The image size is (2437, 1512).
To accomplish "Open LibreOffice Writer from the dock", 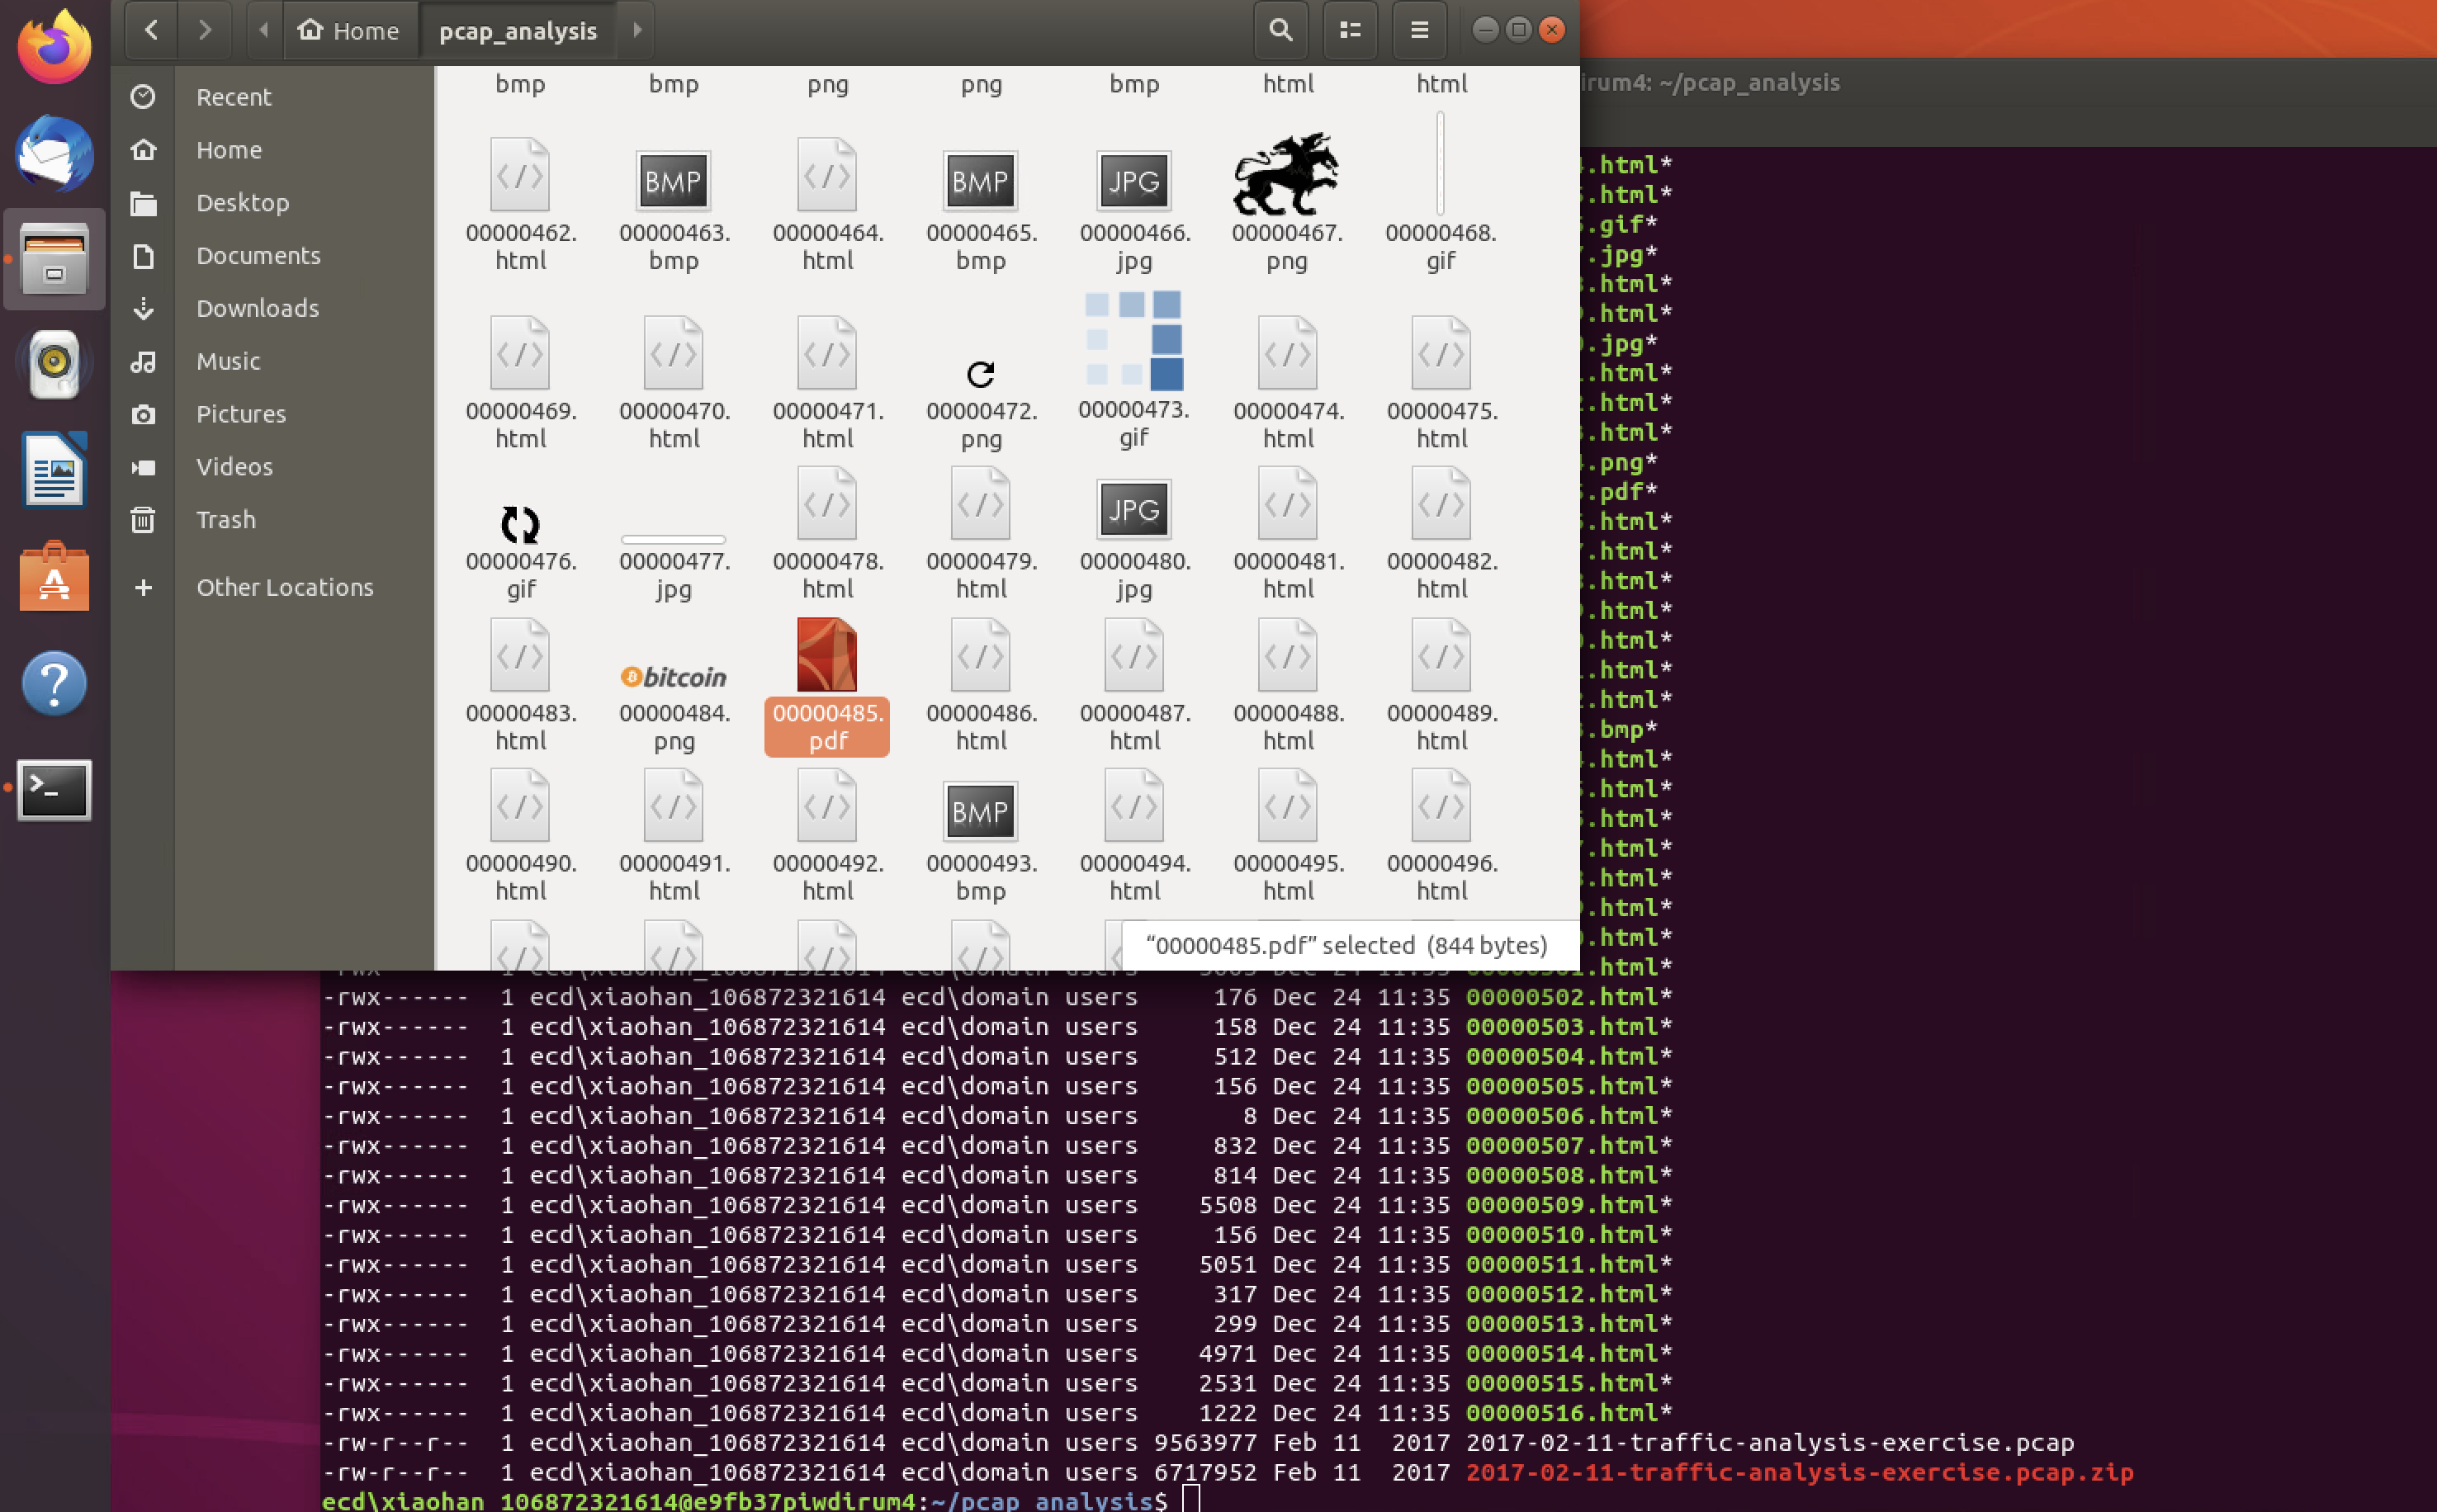I will point(54,470).
